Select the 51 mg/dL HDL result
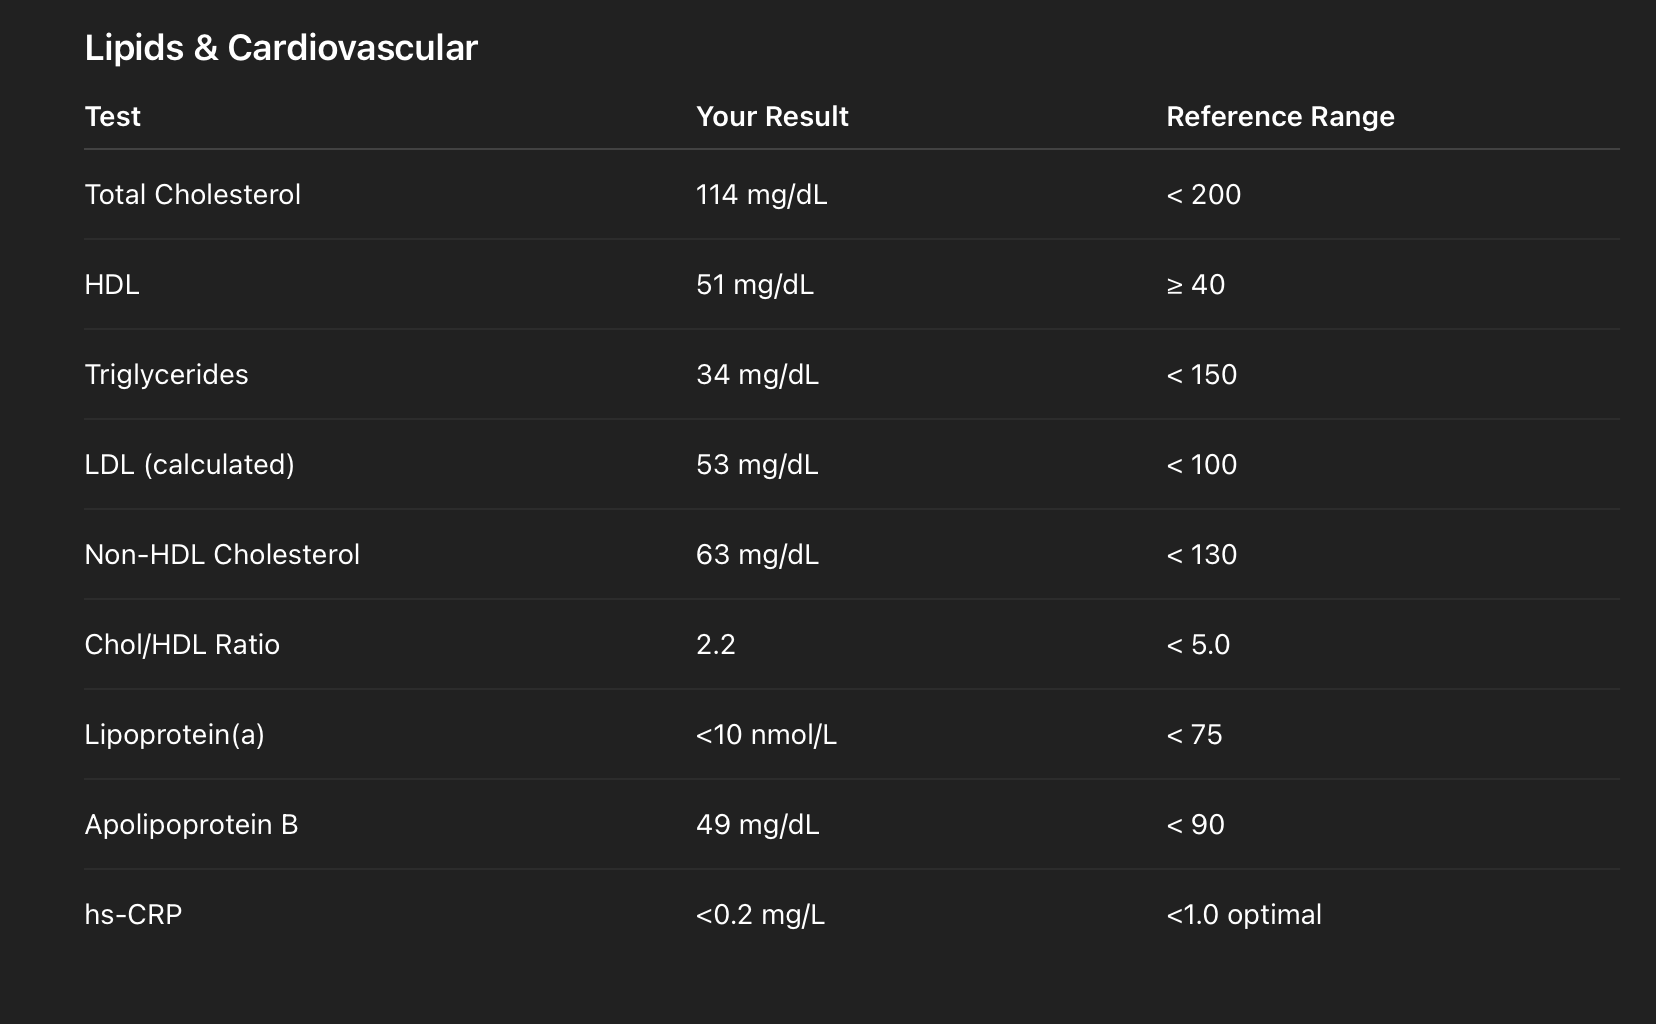 tap(754, 285)
